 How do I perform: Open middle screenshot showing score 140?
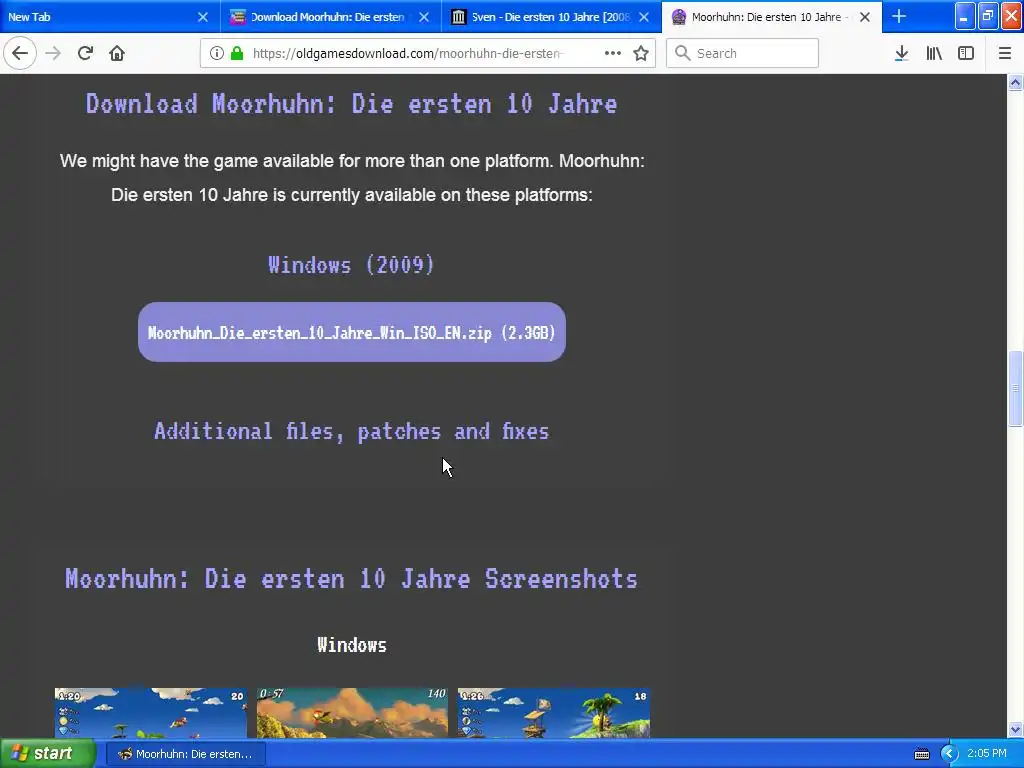tap(352, 712)
